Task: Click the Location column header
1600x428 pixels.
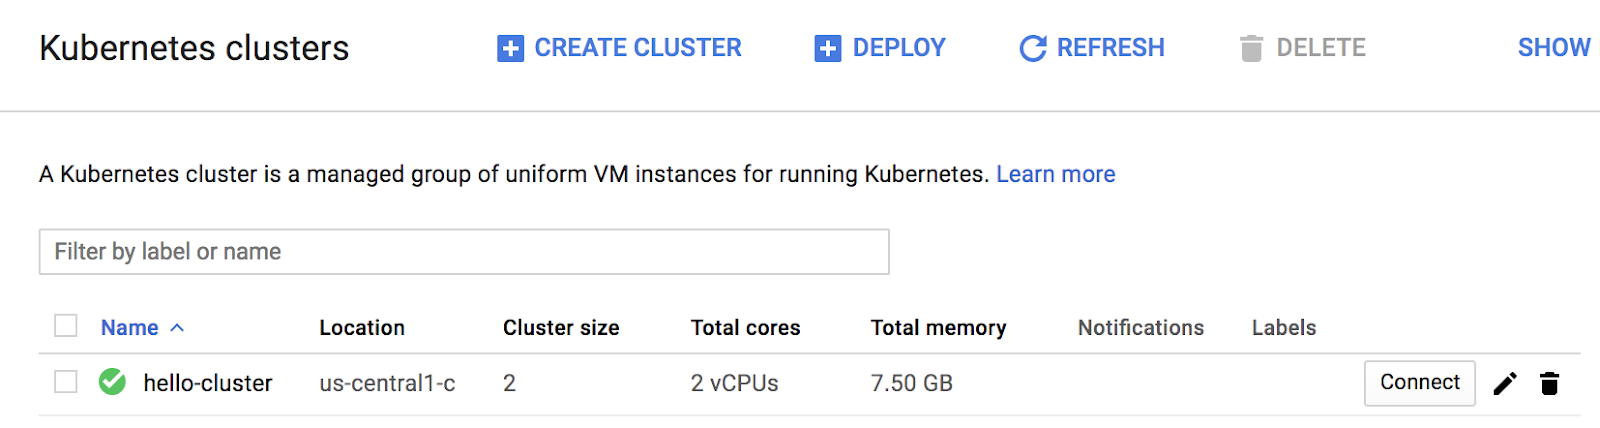Action: click(x=362, y=328)
